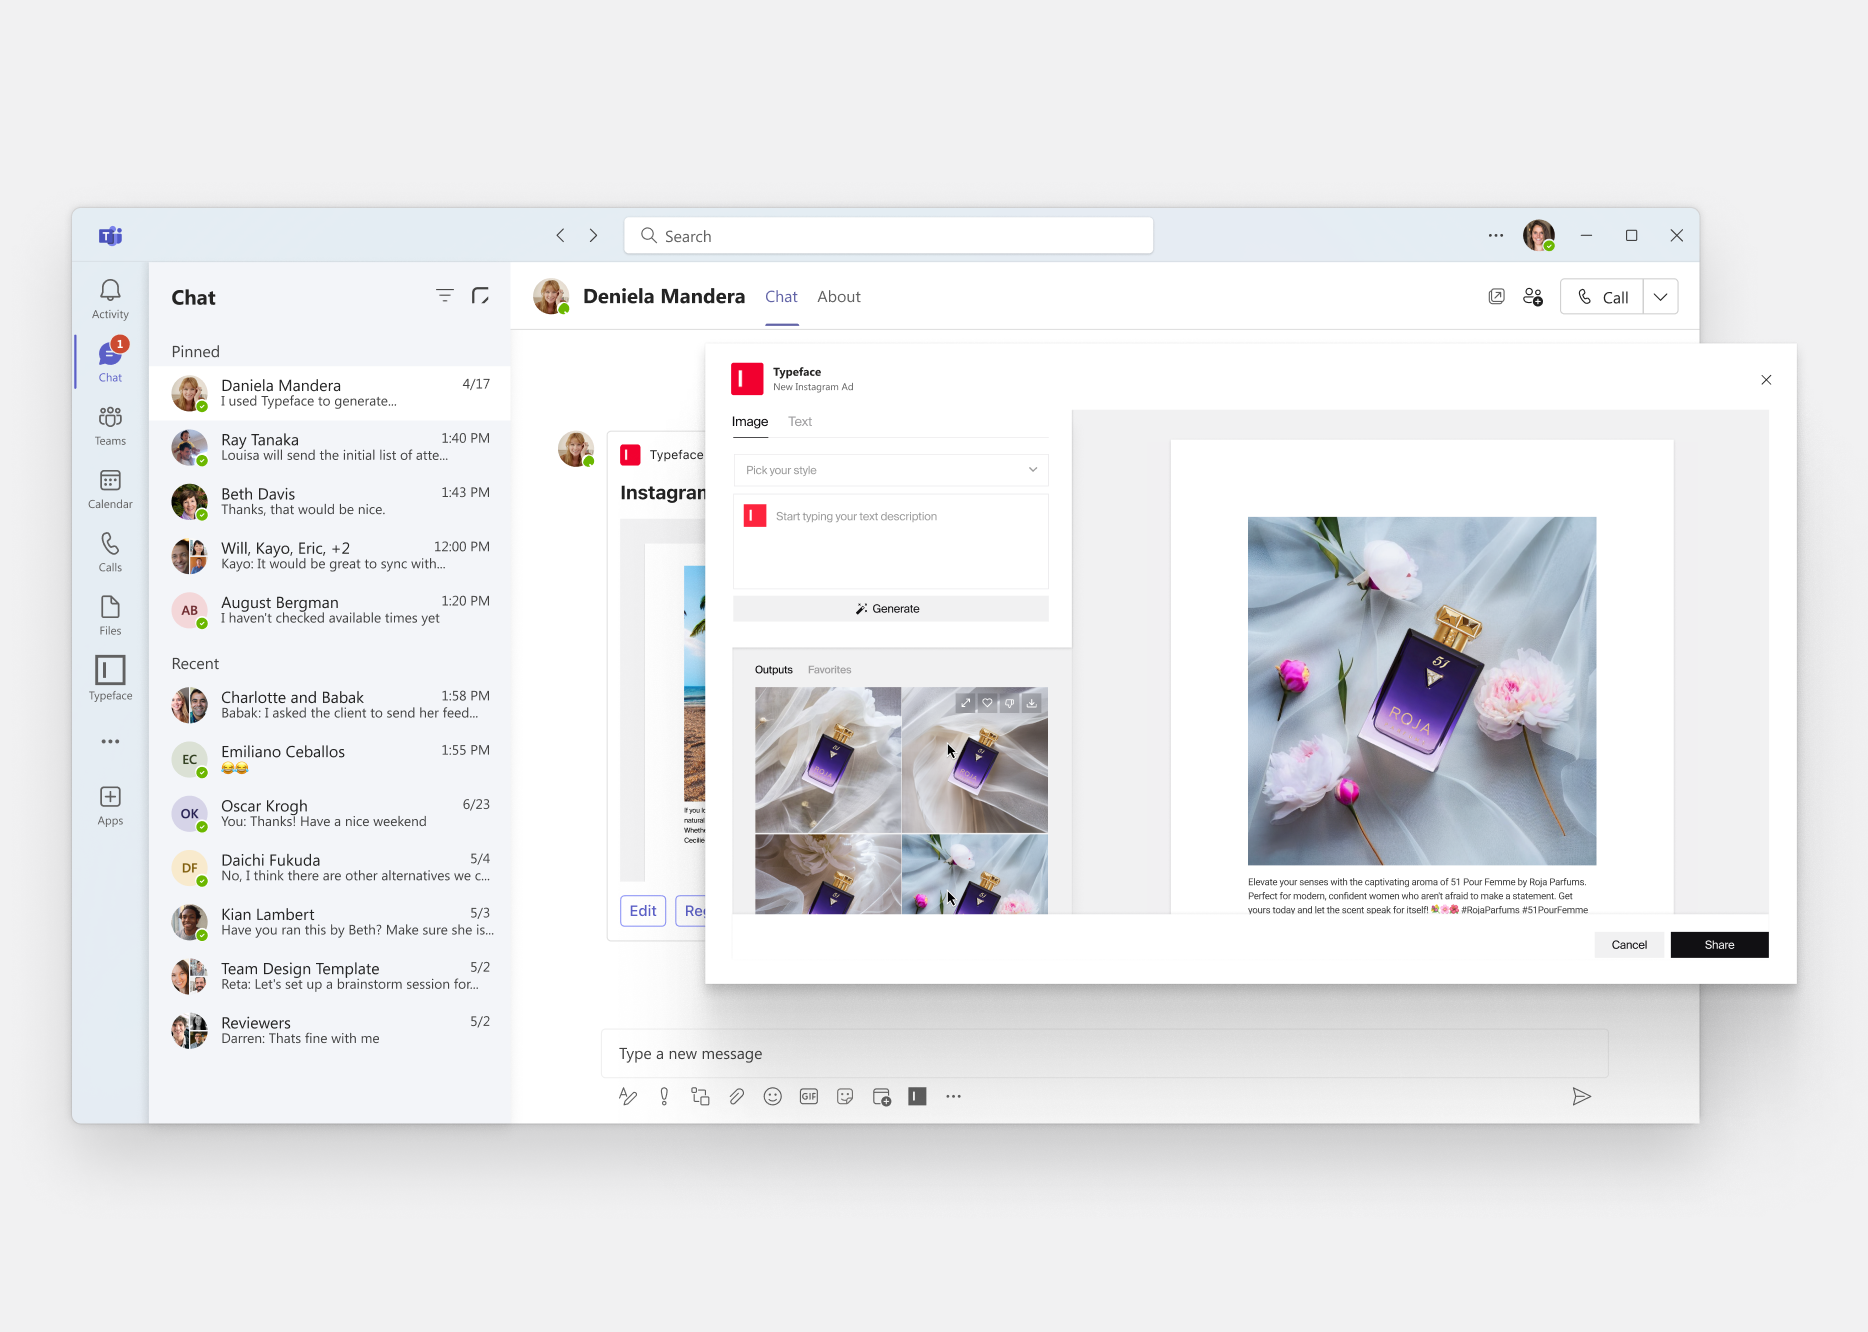Open the Team Design Template chat
1868x1332 pixels.
330,976
